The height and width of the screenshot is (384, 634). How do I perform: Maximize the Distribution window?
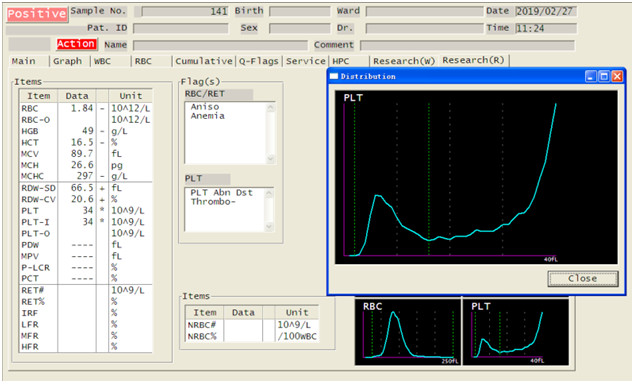click(x=604, y=76)
